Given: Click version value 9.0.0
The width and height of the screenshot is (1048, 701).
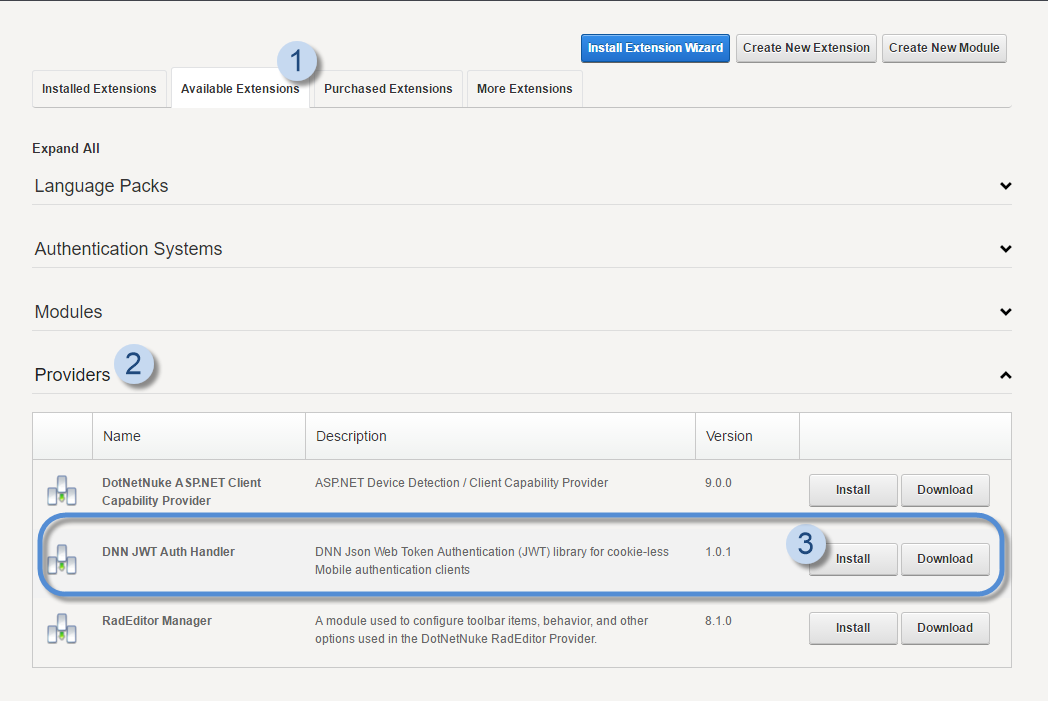Looking at the screenshot, I should coord(718,482).
